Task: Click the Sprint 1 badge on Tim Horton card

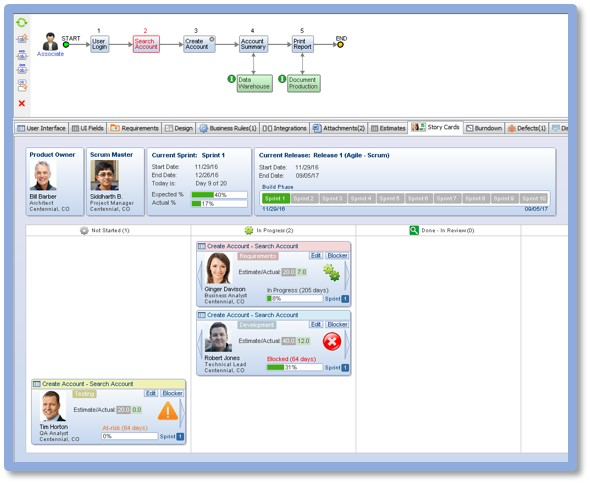Action: pos(180,437)
